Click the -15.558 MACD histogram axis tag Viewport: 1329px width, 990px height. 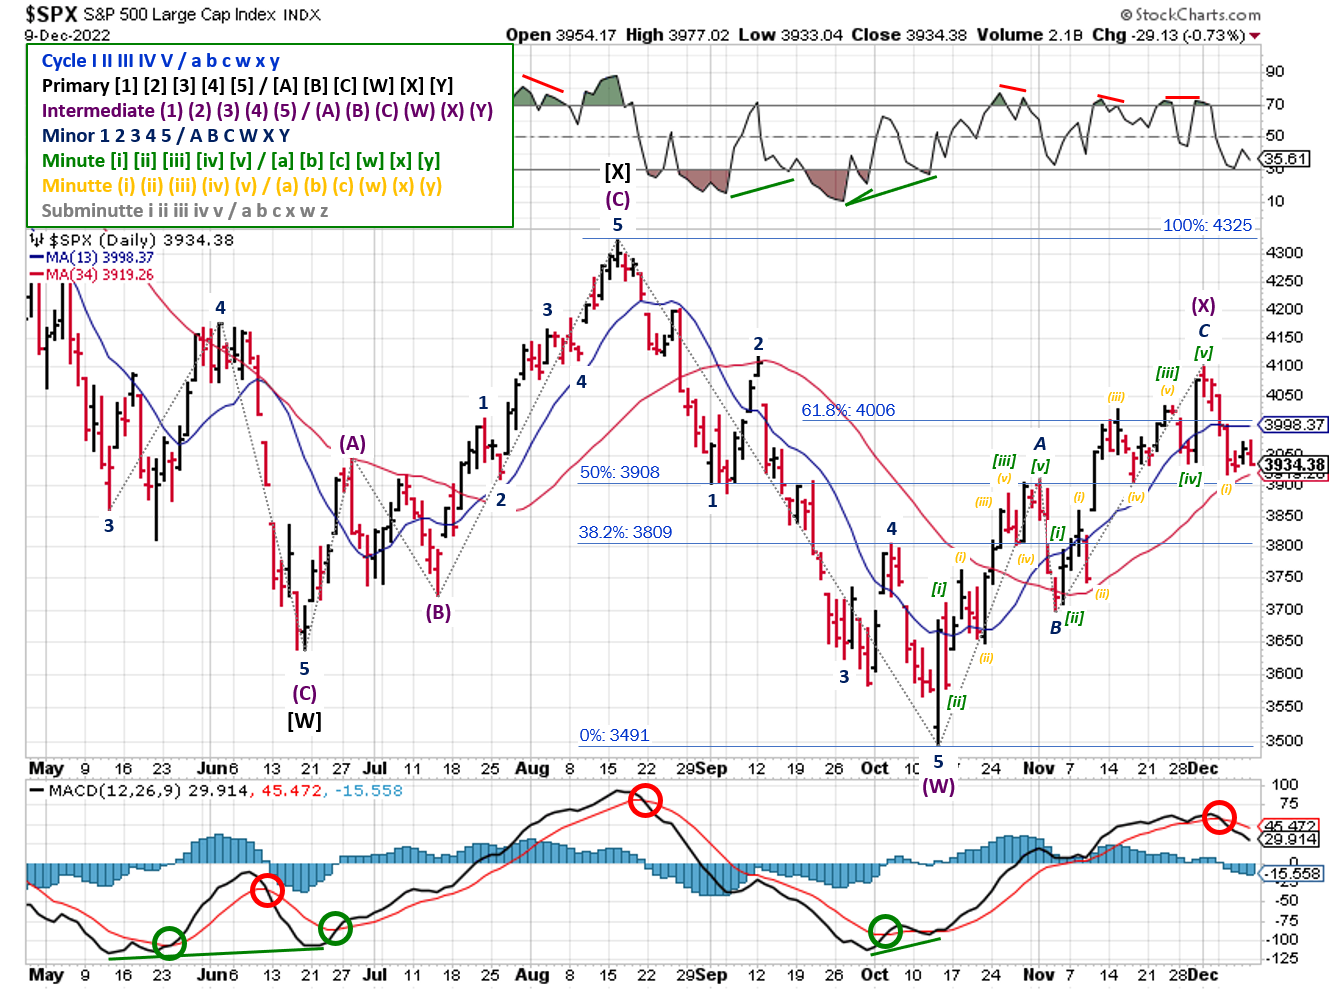coord(1291,874)
